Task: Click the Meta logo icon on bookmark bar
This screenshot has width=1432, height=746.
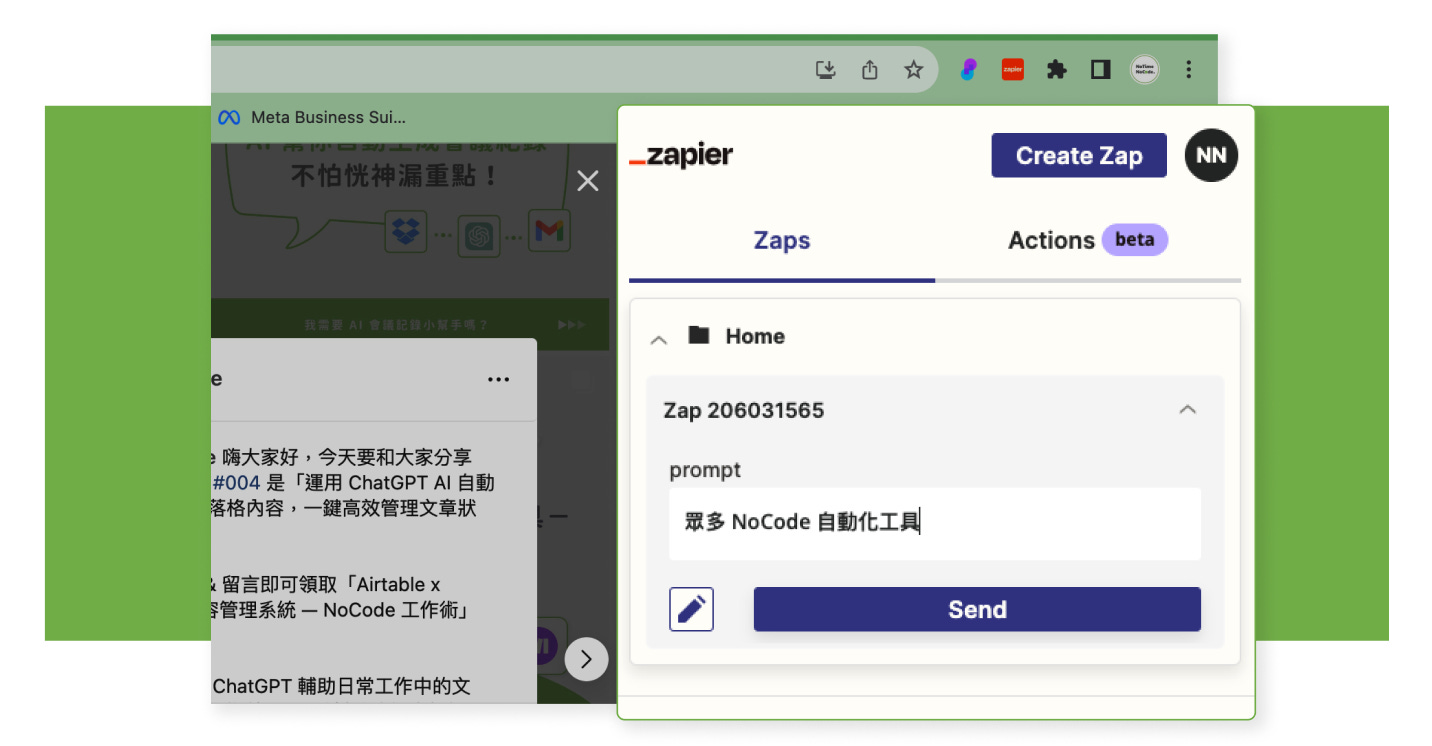Action: (229, 118)
